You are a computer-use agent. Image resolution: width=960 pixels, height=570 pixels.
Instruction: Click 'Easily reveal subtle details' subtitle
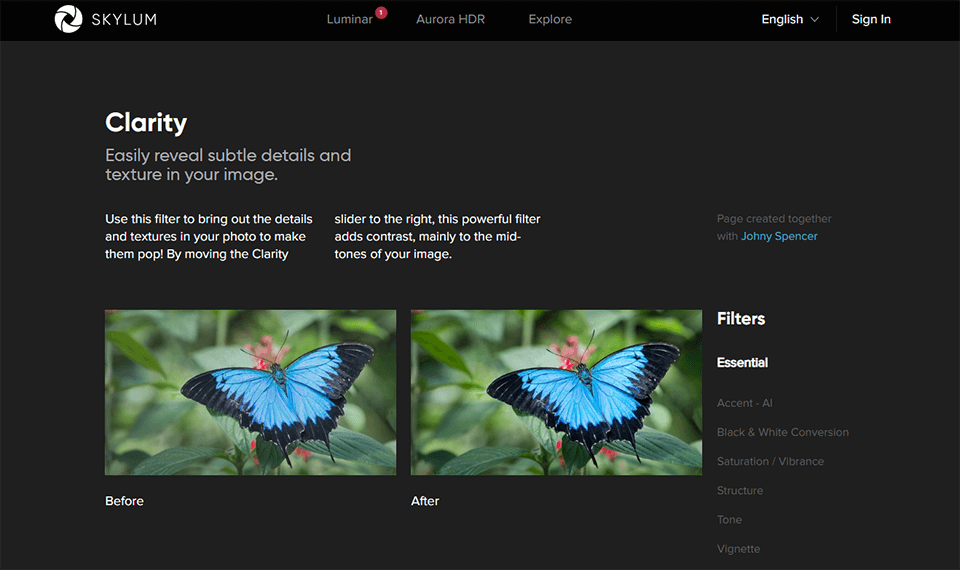[228, 165]
